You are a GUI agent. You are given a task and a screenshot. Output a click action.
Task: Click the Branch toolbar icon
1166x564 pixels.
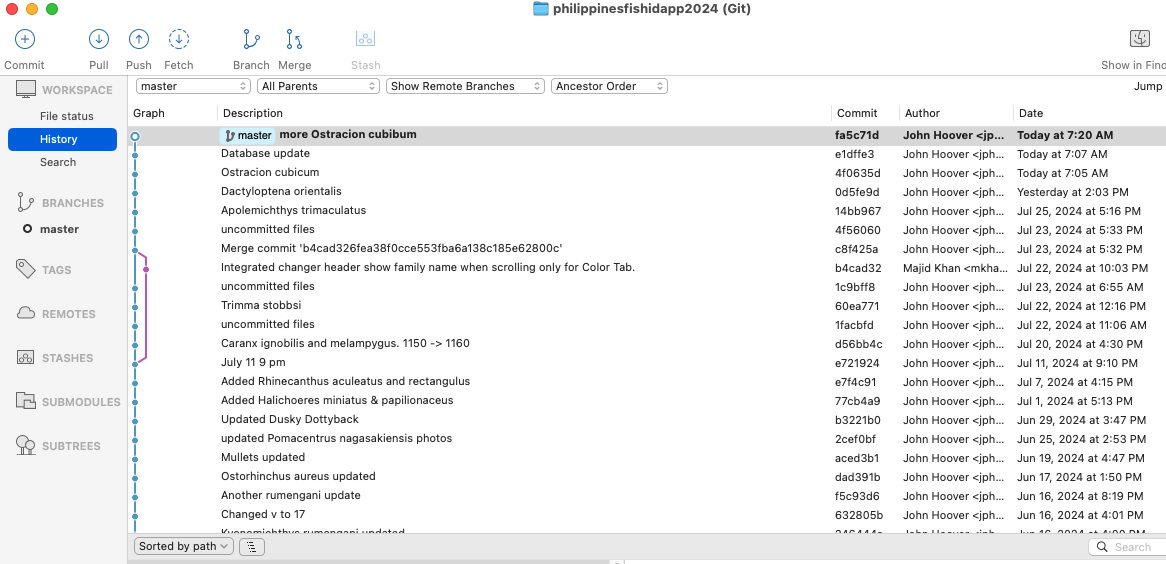point(251,39)
